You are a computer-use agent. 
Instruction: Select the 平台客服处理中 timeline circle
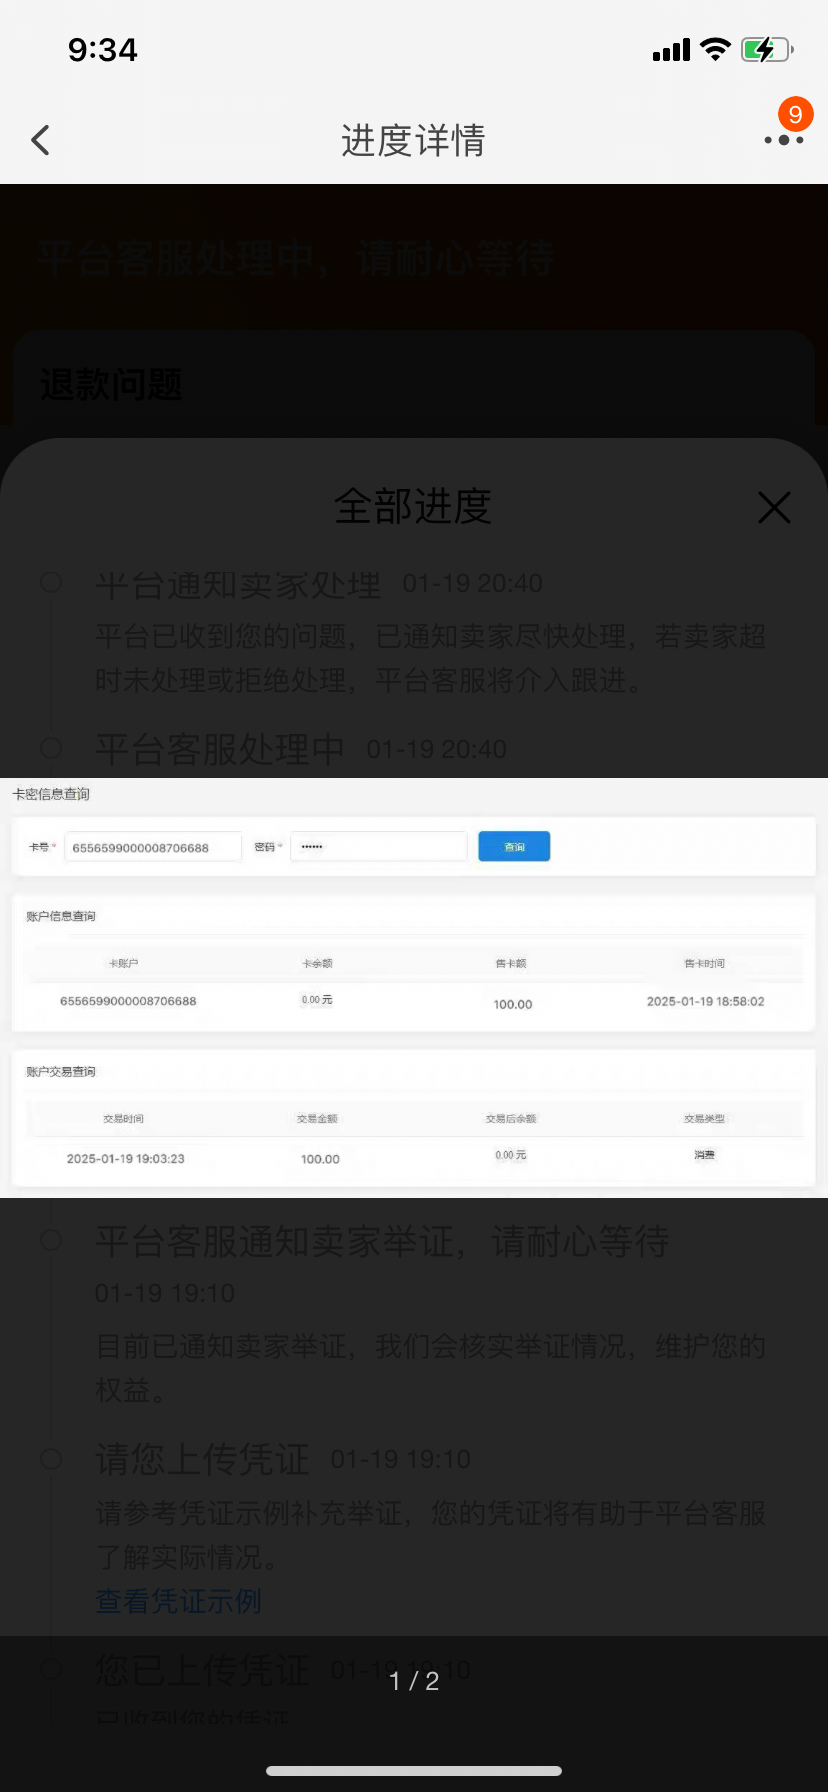point(51,748)
